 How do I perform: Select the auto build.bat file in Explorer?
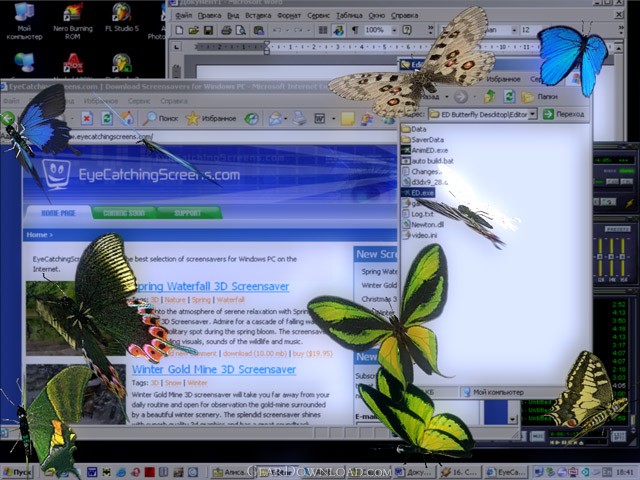pyautogui.click(x=427, y=161)
